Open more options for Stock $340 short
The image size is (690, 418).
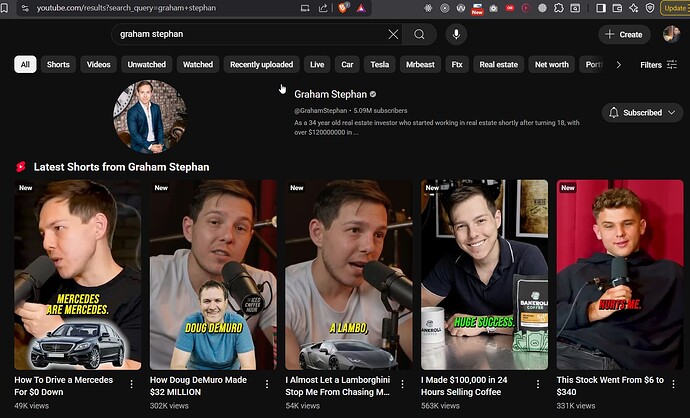(x=673, y=384)
